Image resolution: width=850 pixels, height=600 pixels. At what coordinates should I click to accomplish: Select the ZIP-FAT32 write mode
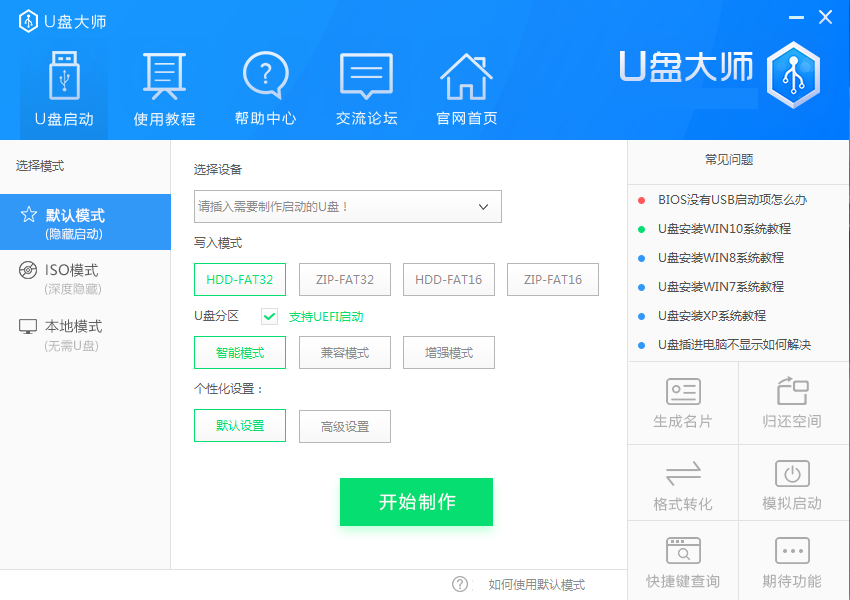(x=344, y=280)
